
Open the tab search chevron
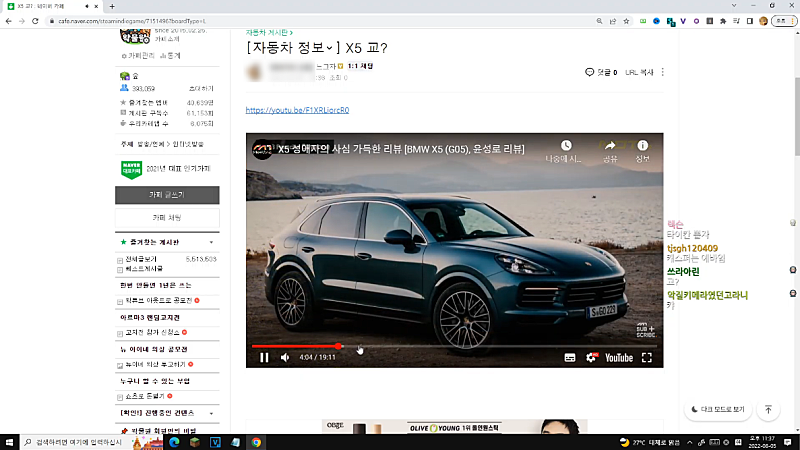[x=734, y=6]
